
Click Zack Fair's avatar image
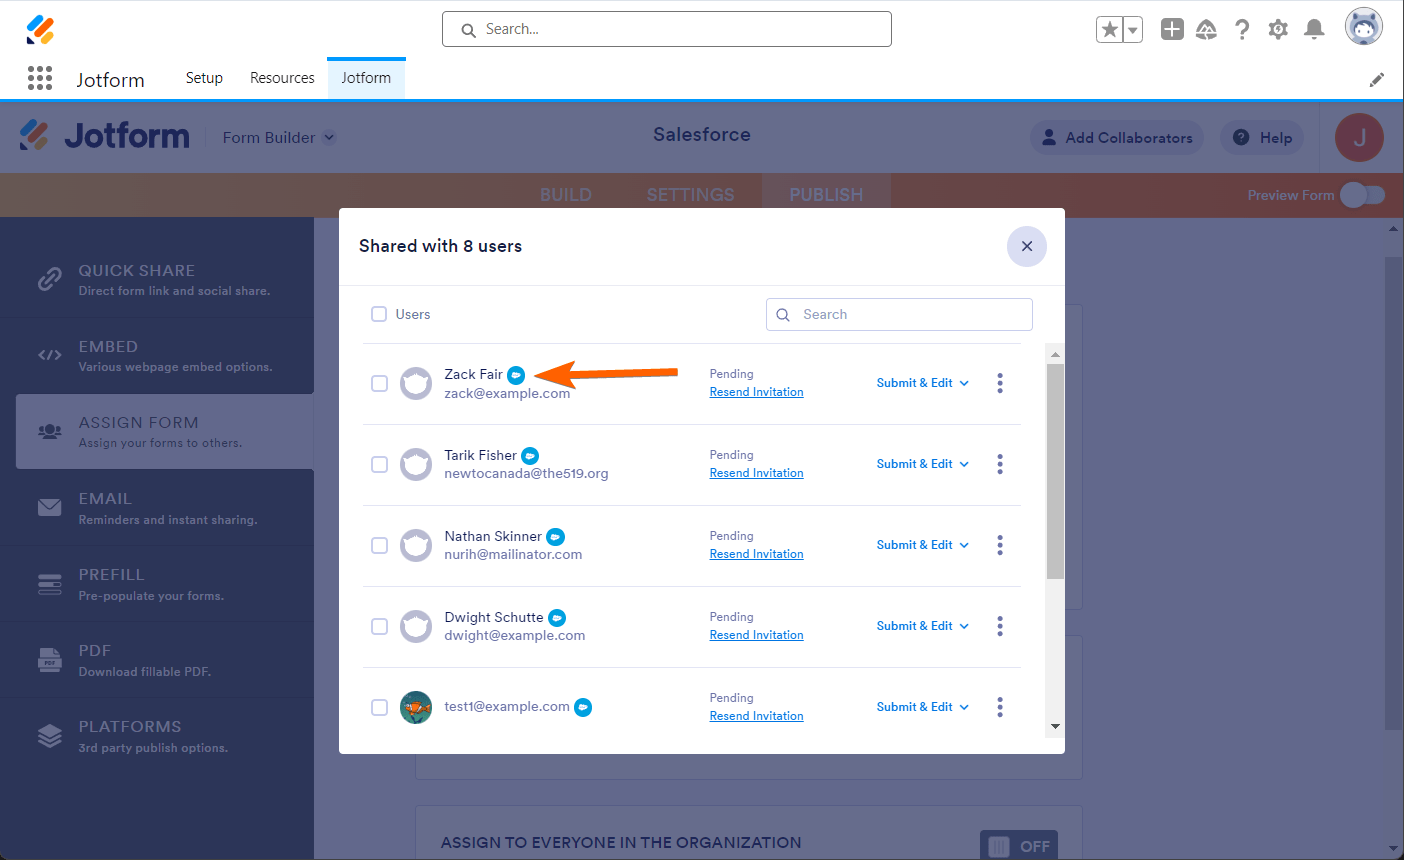[416, 383]
